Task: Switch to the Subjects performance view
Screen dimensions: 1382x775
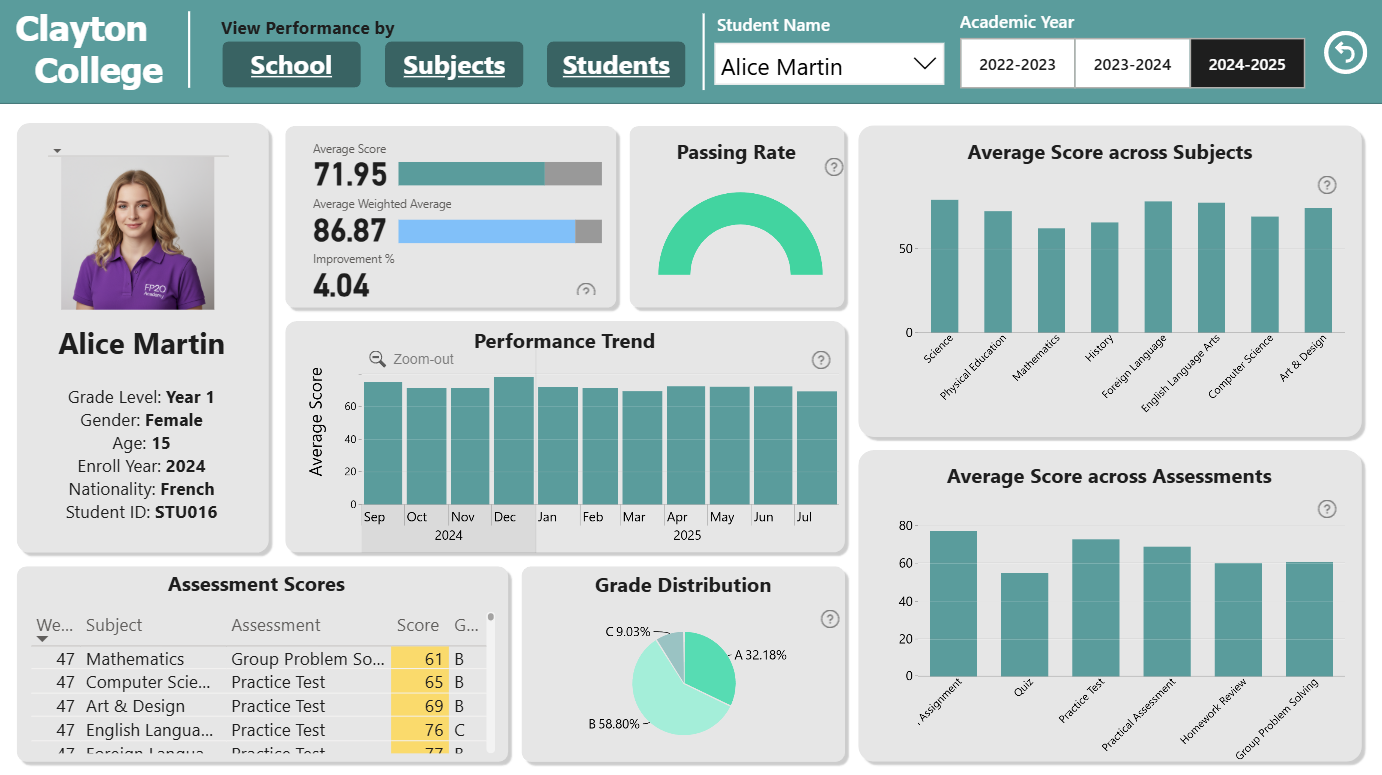Action: point(454,65)
